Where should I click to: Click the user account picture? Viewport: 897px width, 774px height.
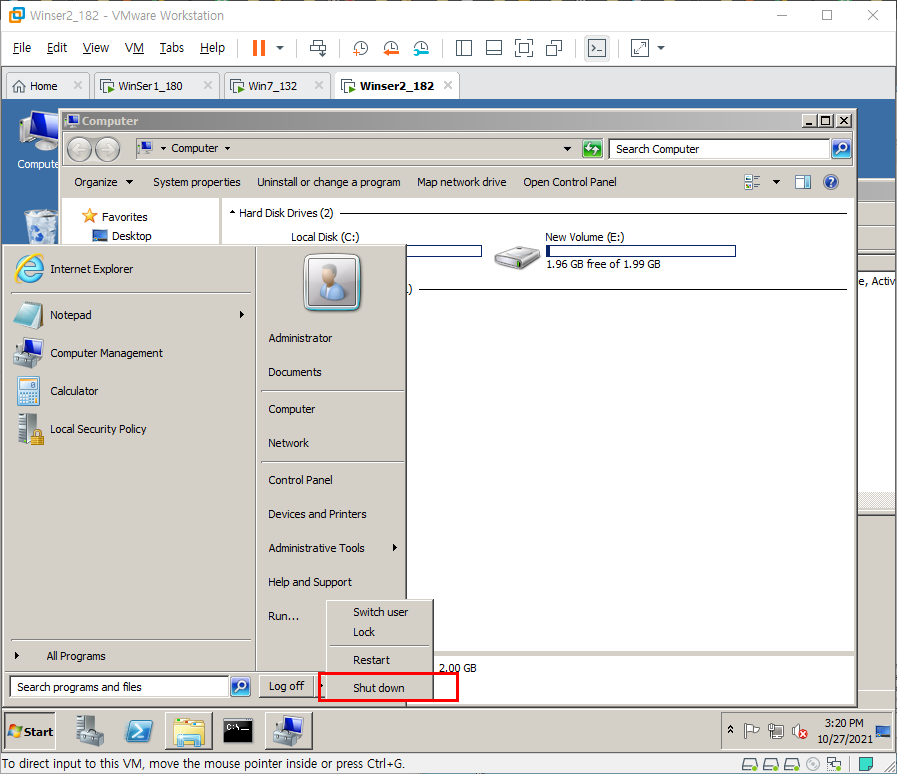coord(332,283)
